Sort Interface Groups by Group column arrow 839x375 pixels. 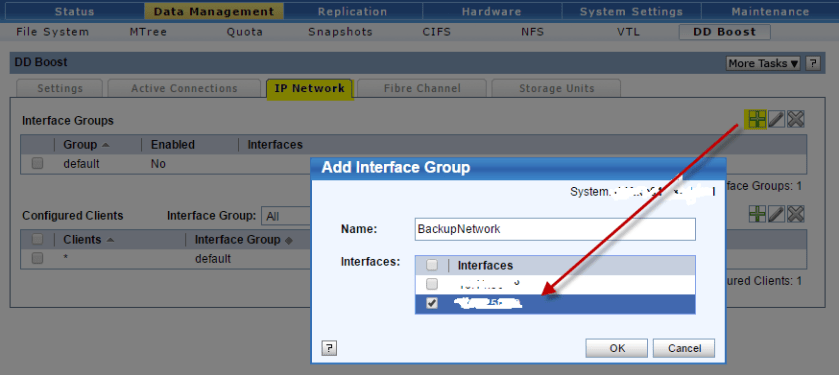coord(105,145)
